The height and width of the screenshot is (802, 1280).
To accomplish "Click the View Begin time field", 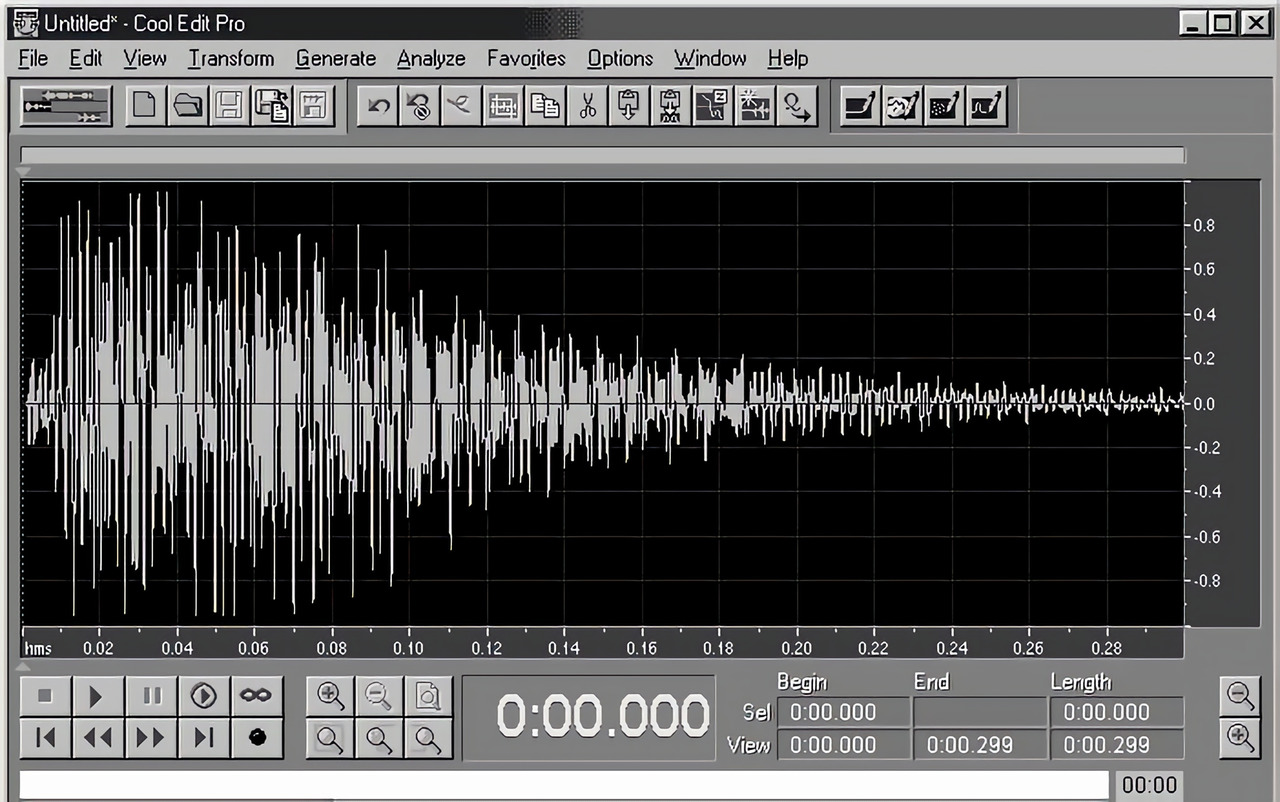I will pos(844,745).
